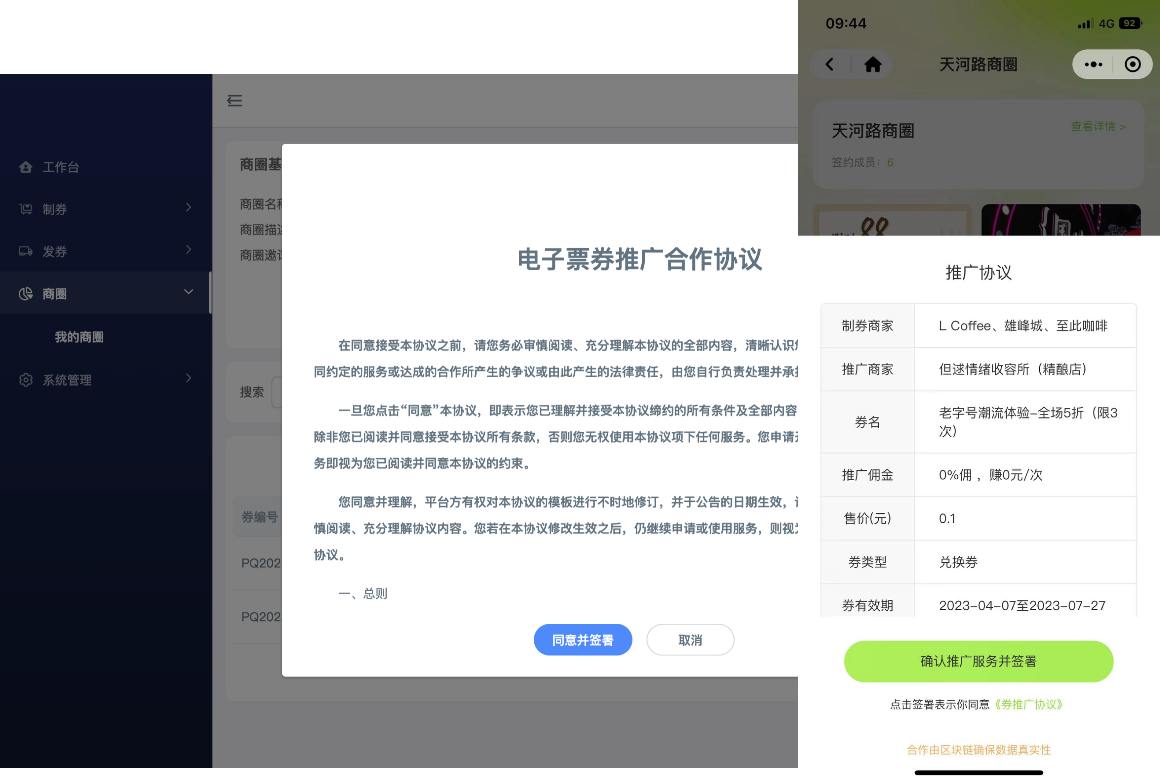Click the 发券 delivery truck icon
Viewport: 1160px width, 783px height.
point(26,251)
